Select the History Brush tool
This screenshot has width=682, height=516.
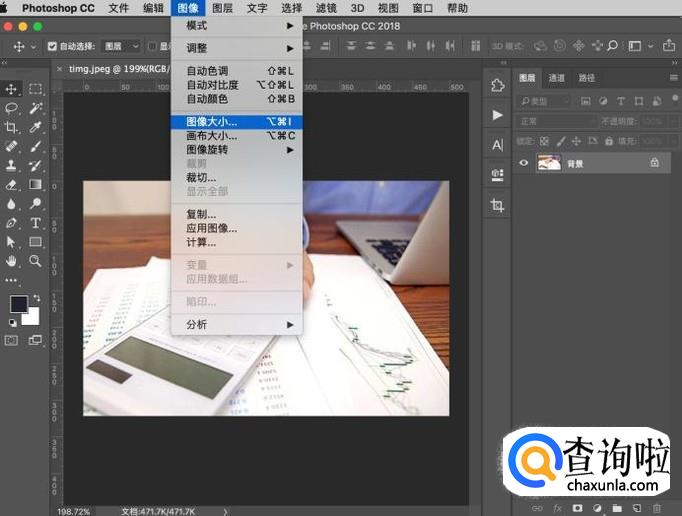[x=35, y=165]
